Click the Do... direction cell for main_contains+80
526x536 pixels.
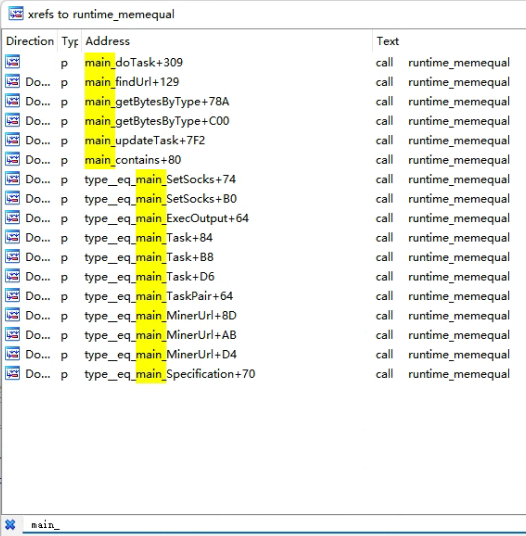tap(38, 160)
